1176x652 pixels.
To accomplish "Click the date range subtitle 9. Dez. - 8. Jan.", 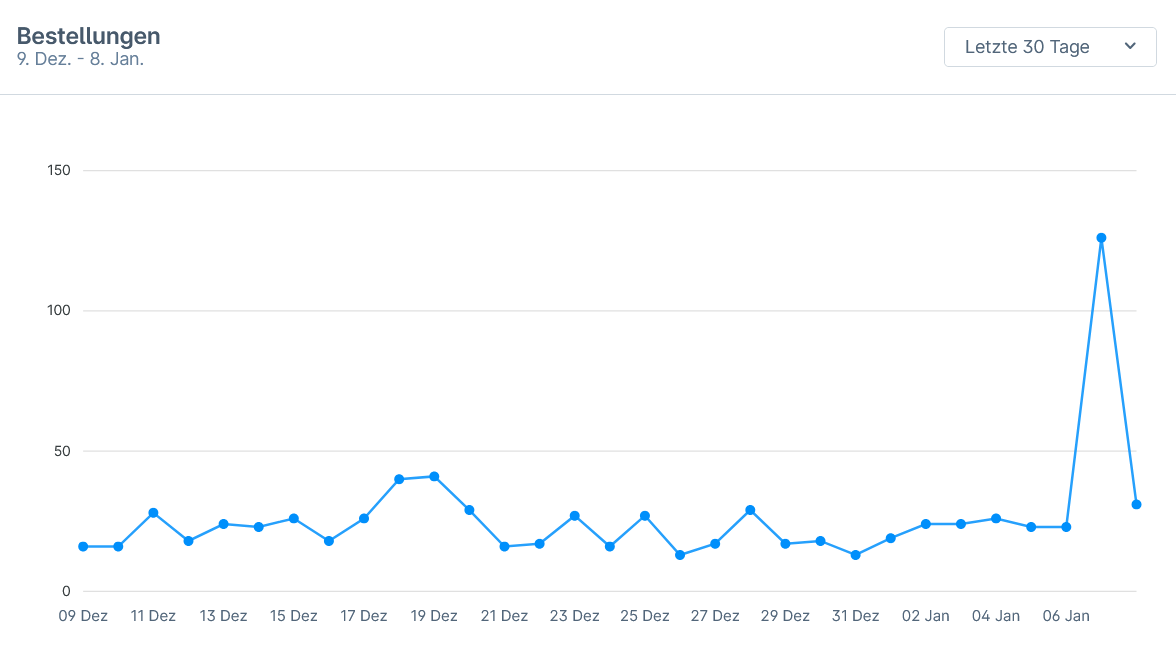I will (x=81, y=59).
